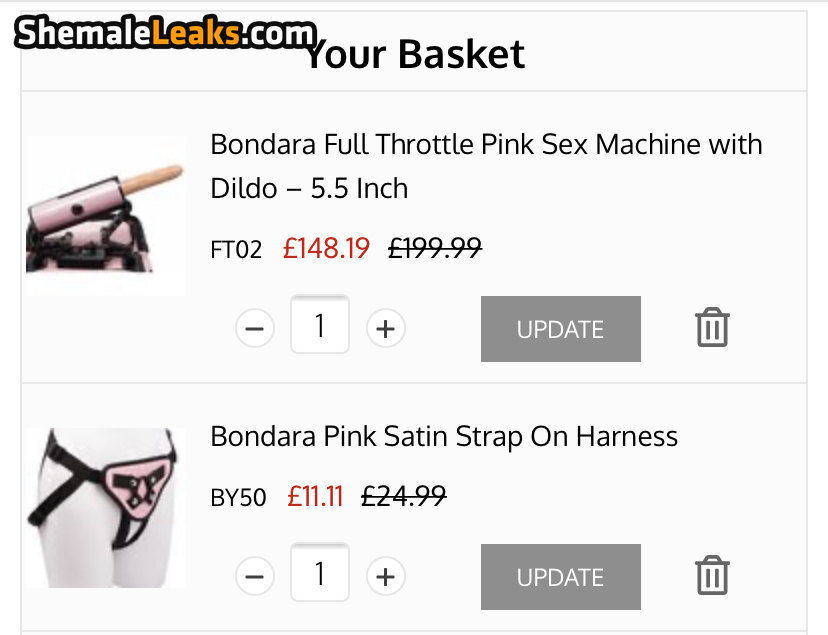The width and height of the screenshot is (828, 635).
Task: Focus quantity field of the Full Throttle machine
Action: pos(320,326)
